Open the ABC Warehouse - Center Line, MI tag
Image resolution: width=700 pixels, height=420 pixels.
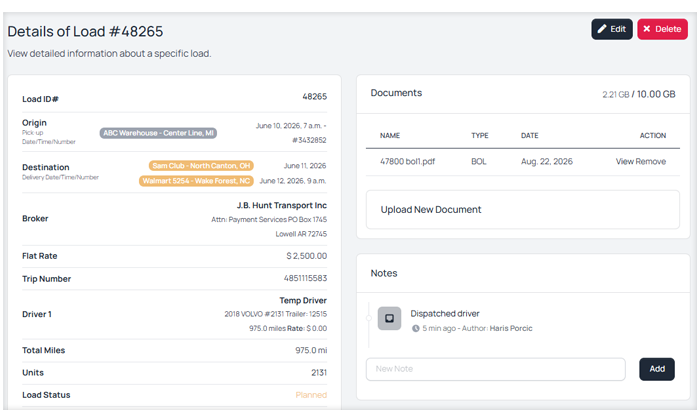pos(158,133)
